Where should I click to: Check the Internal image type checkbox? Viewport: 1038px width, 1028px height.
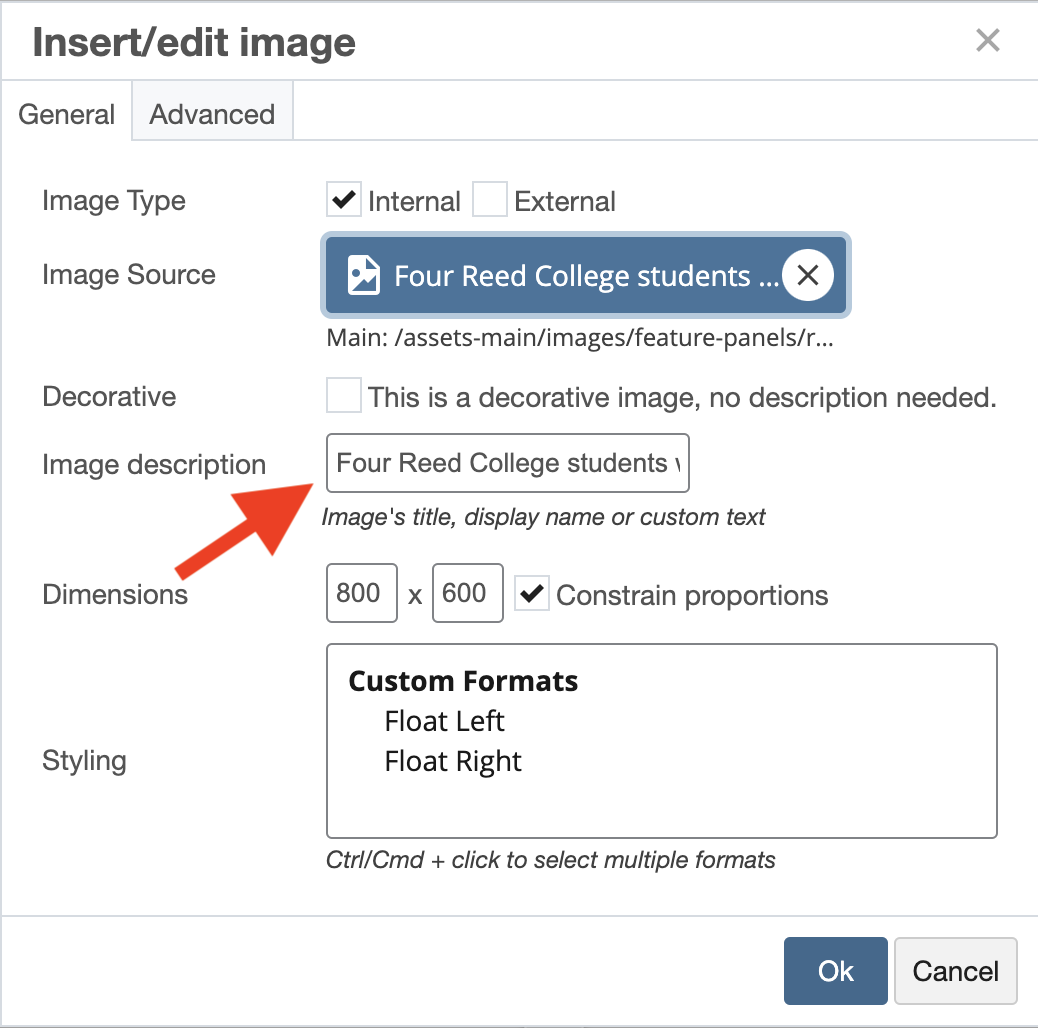point(343,200)
